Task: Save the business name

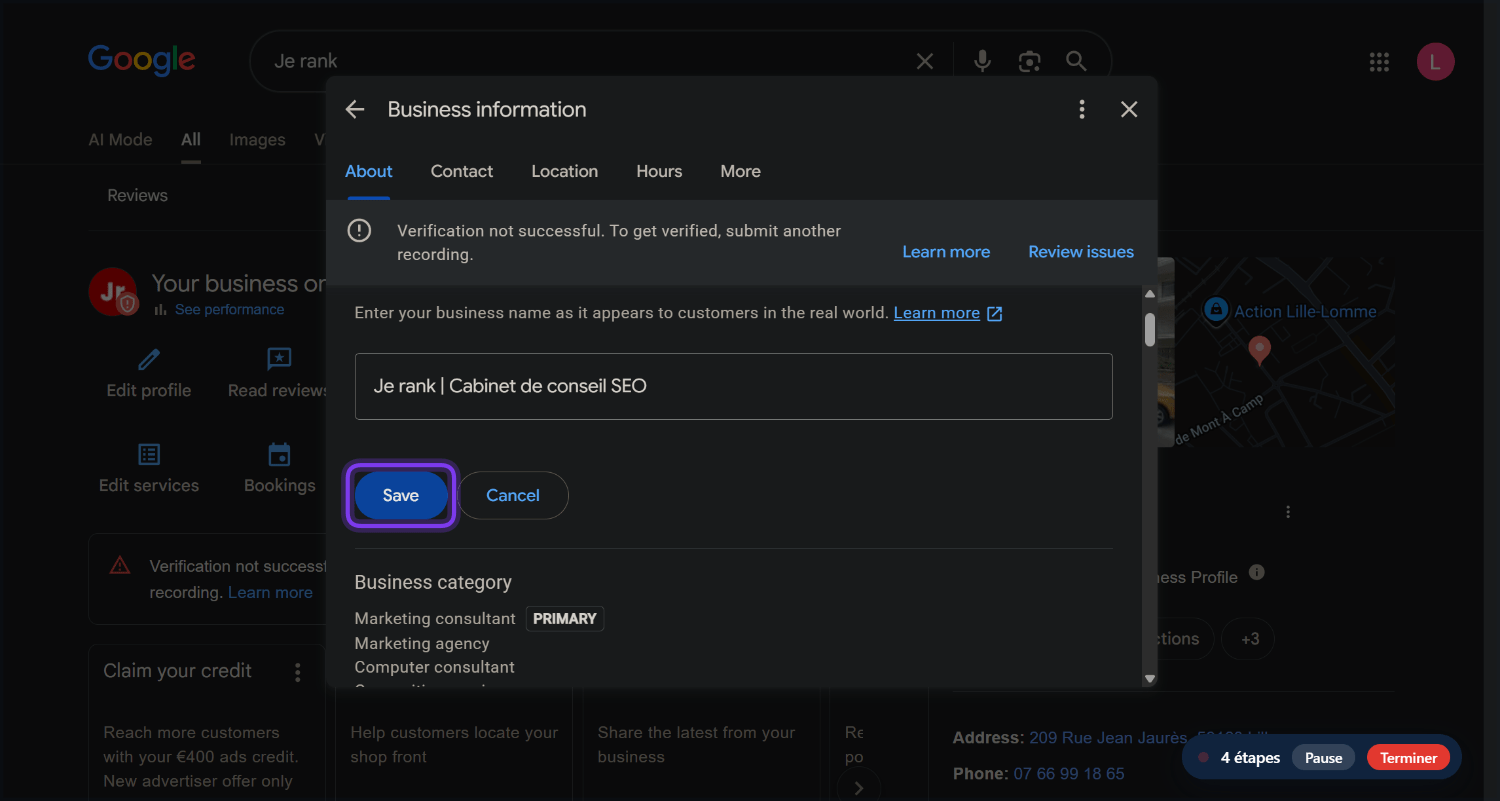Action: coord(401,495)
